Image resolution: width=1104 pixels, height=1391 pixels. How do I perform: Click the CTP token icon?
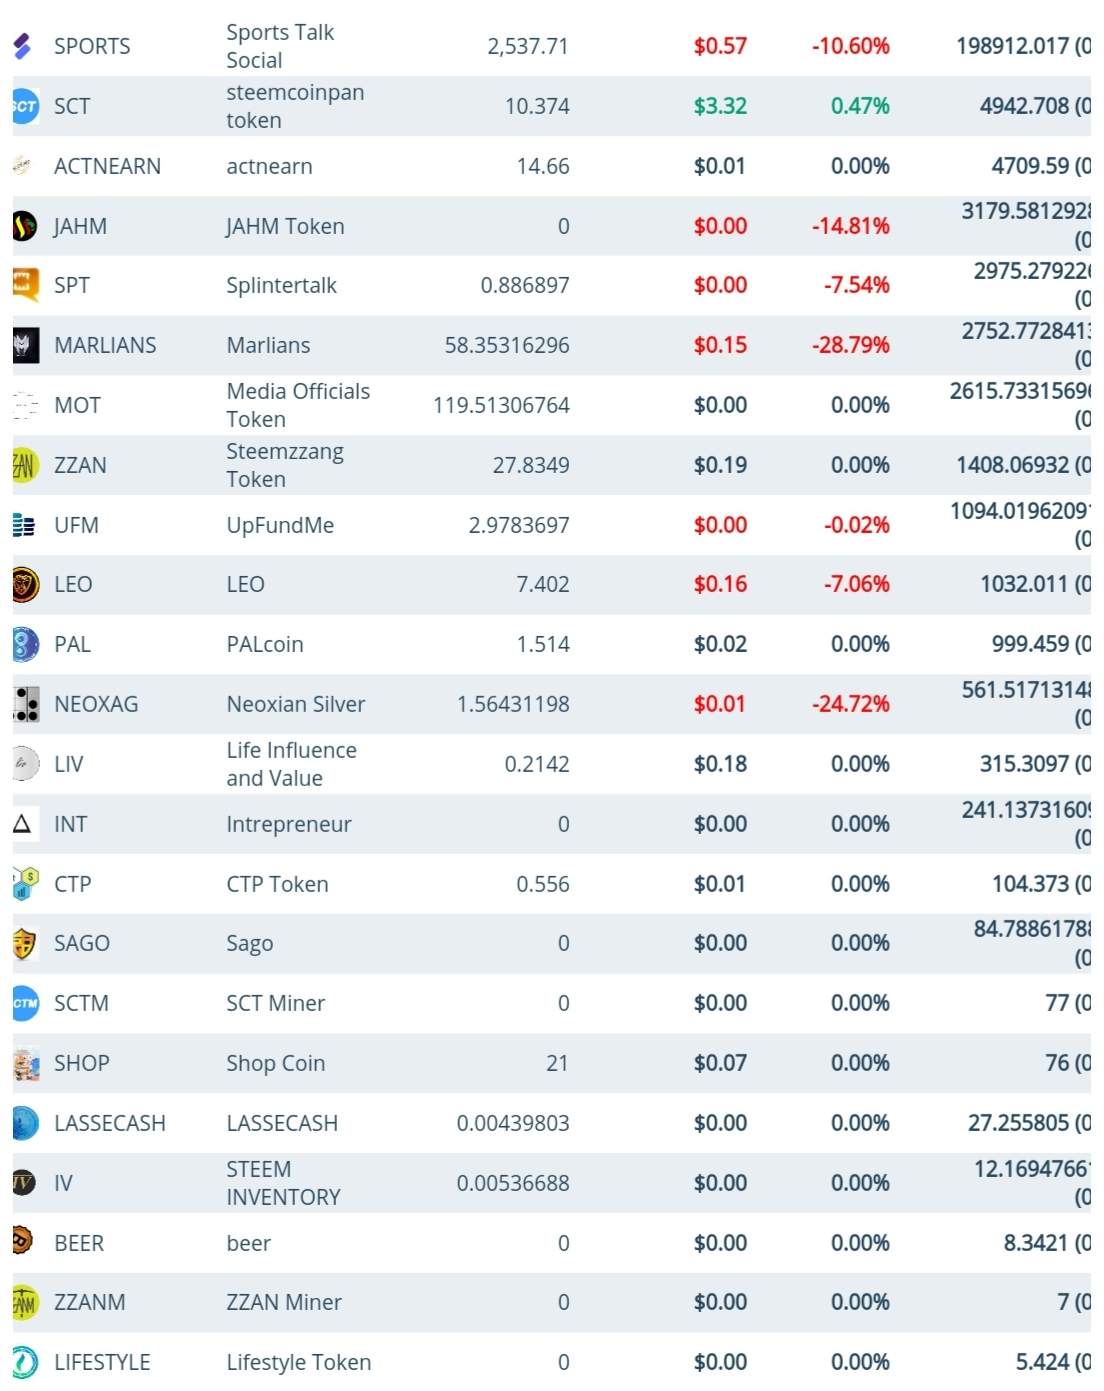click(x=25, y=884)
